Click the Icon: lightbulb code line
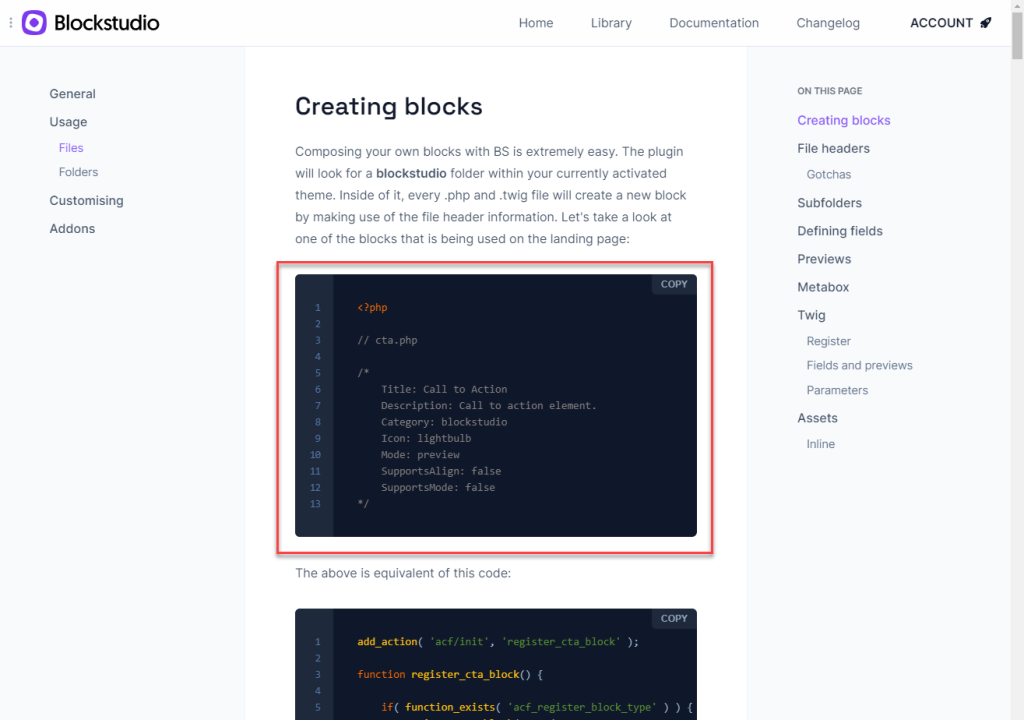1024x720 pixels. coord(426,438)
